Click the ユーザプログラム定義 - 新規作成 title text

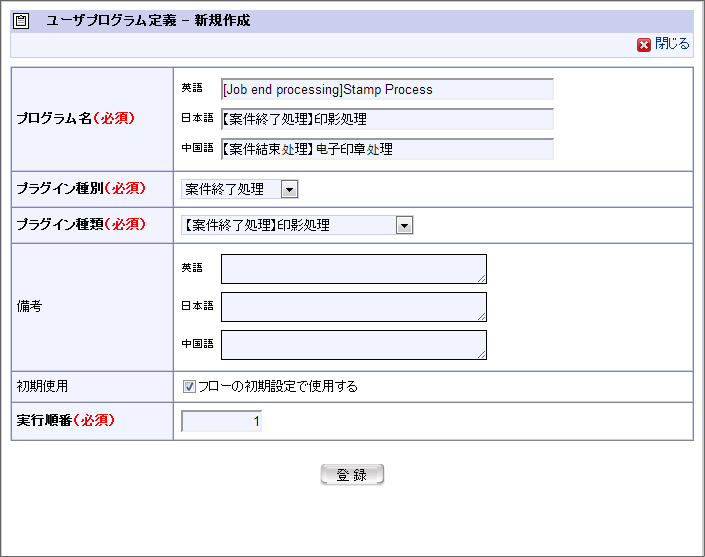[148, 20]
